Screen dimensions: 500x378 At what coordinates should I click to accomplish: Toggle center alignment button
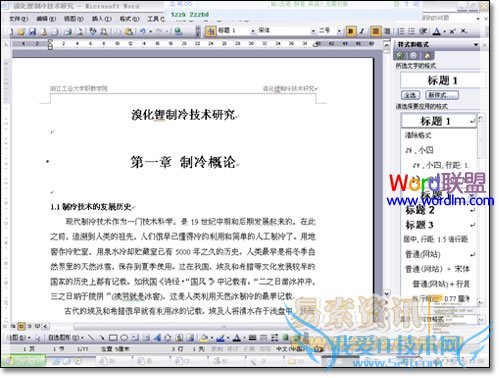point(376,31)
